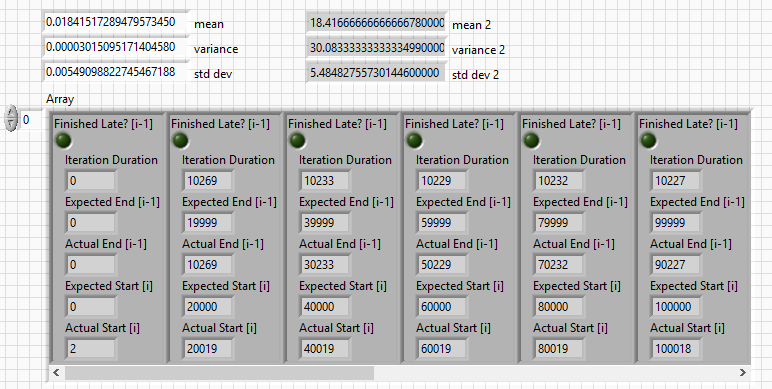Click the Actual End field showing 30233

[325, 264]
